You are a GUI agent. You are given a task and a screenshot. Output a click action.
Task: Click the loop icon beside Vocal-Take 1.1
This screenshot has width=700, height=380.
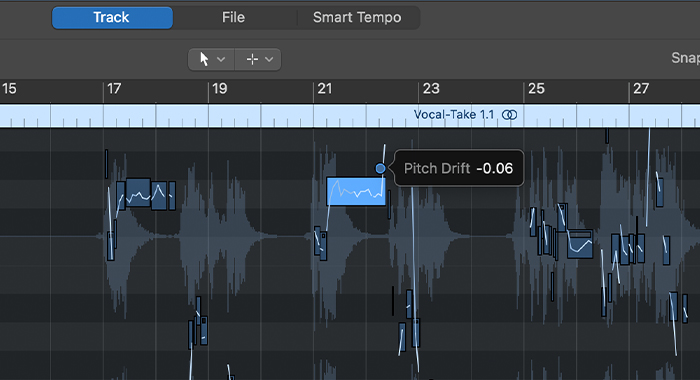tap(509, 115)
